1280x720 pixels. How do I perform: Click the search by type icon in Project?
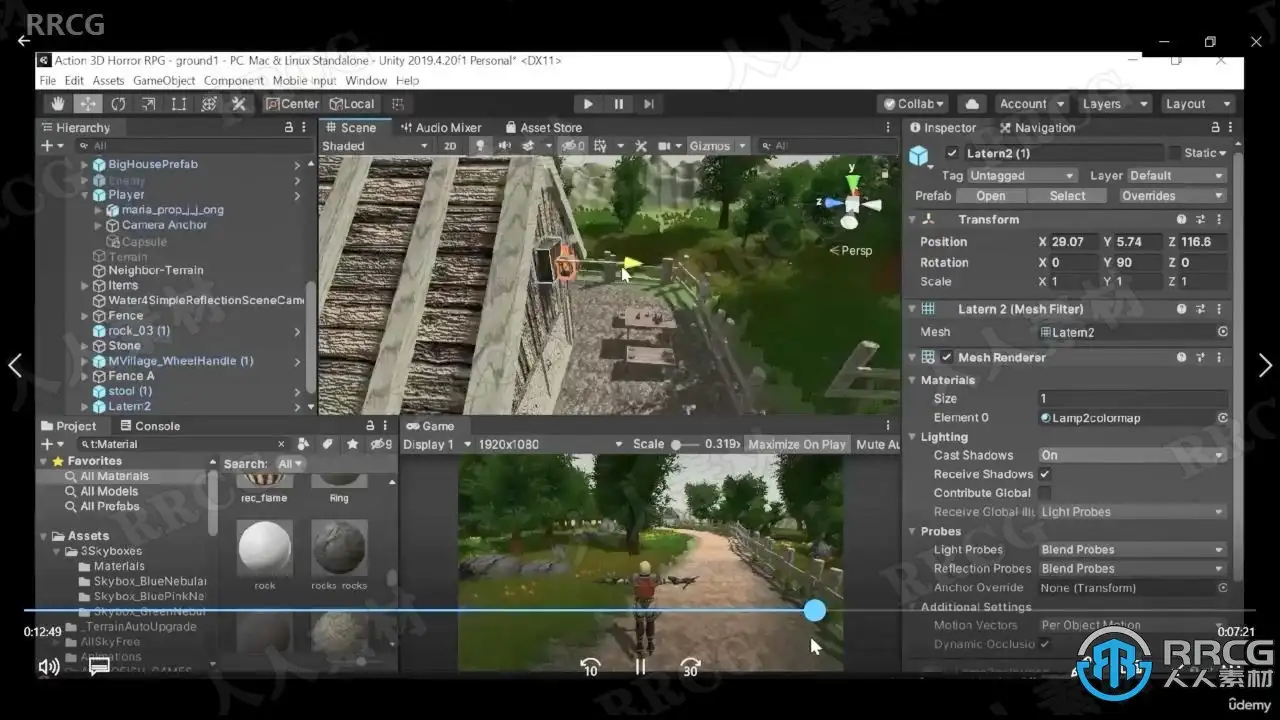click(304, 444)
